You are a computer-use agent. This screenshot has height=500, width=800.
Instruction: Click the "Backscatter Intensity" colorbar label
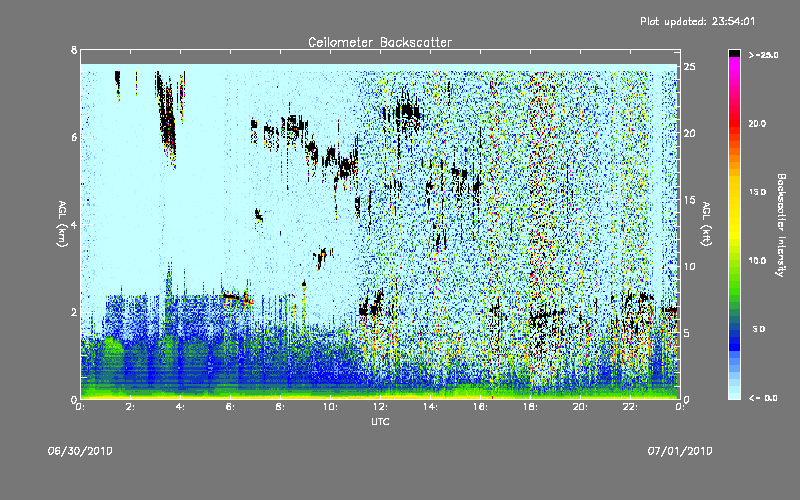781,225
